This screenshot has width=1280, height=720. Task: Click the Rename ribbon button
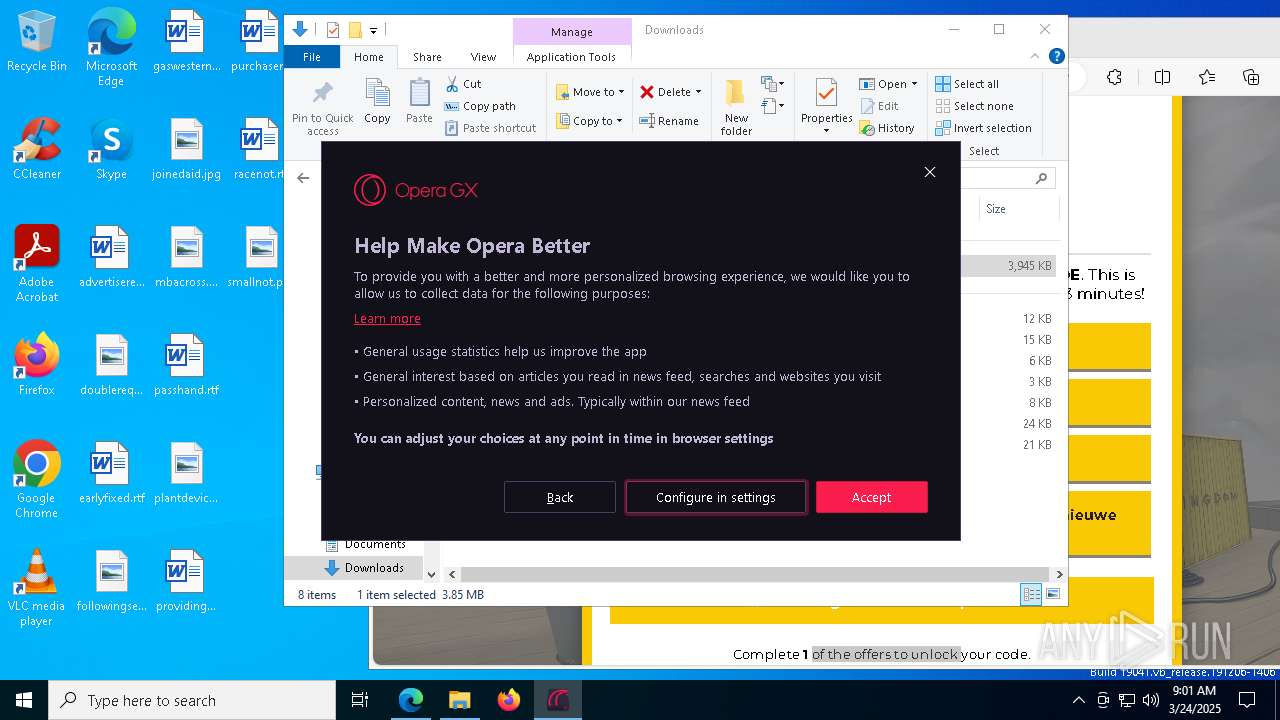pos(669,121)
